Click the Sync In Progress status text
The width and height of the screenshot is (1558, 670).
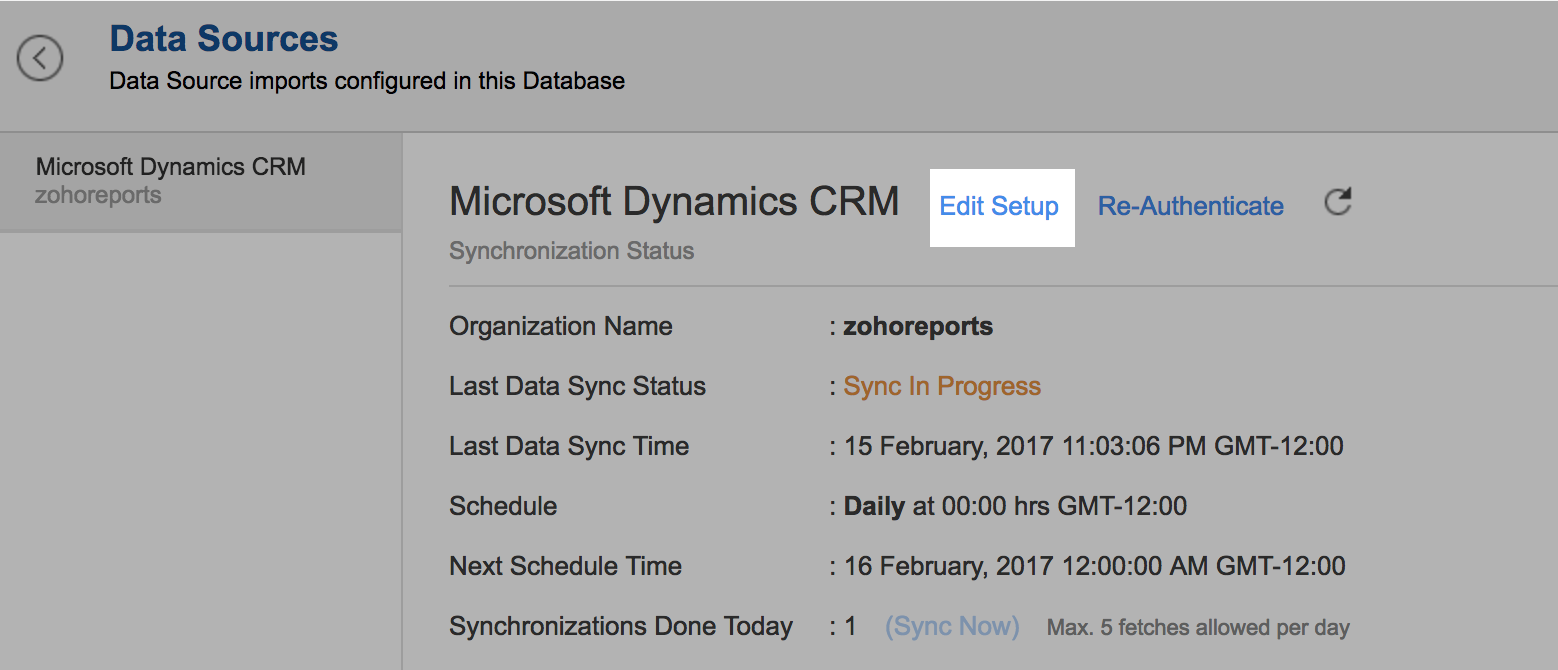click(942, 387)
